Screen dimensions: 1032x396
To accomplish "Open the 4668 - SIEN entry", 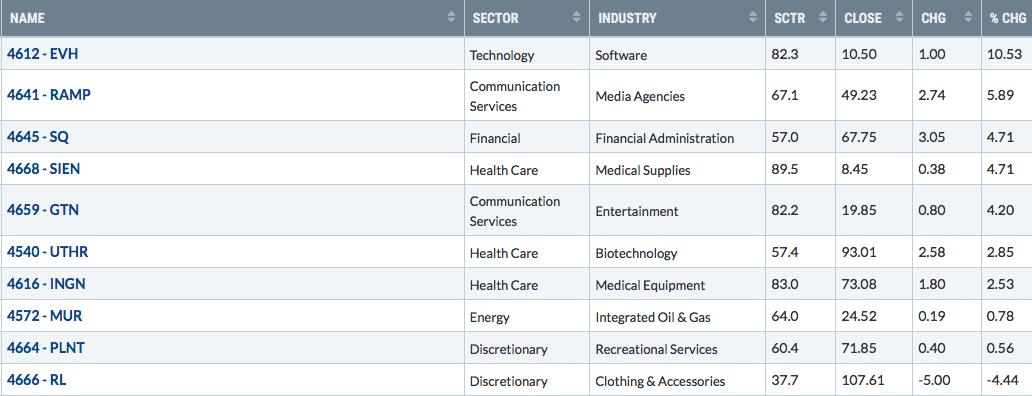I will 43,169.
